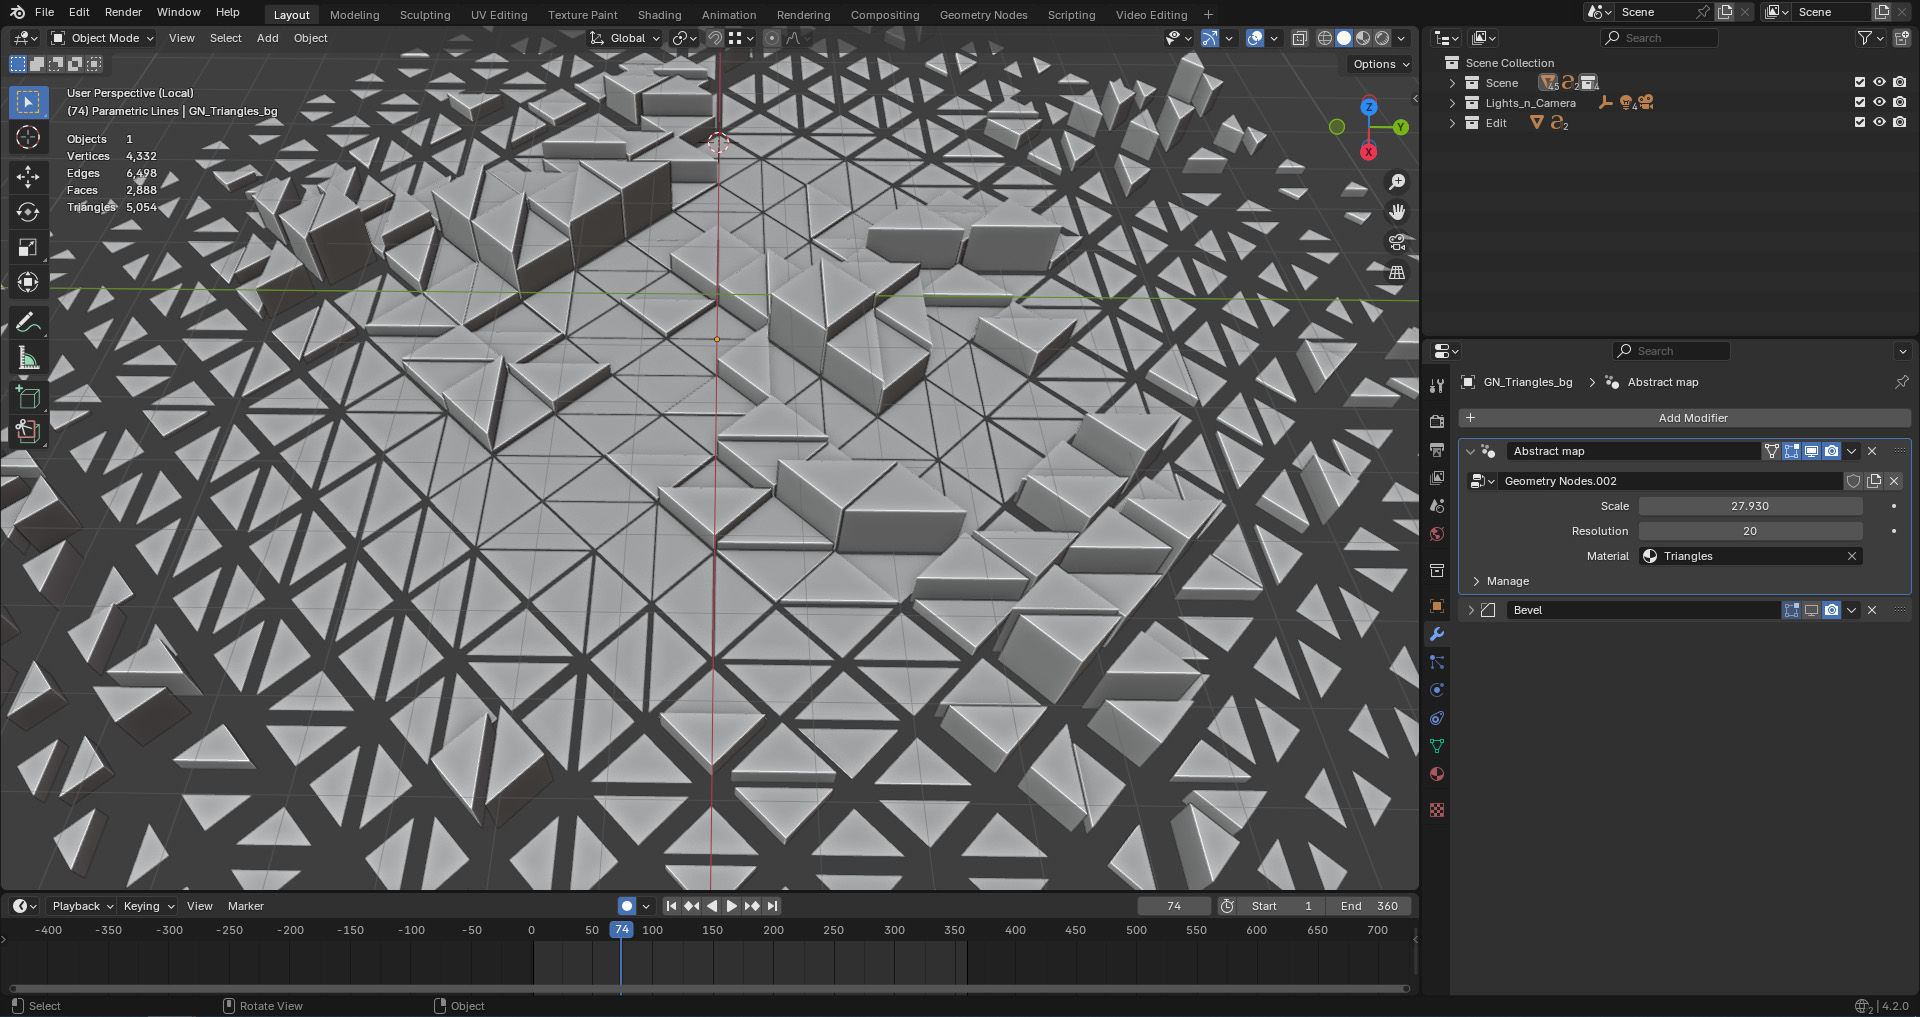Select wireframe viewport shading mode
The image size is (1920, 1017).
(x=1325, y=38)
